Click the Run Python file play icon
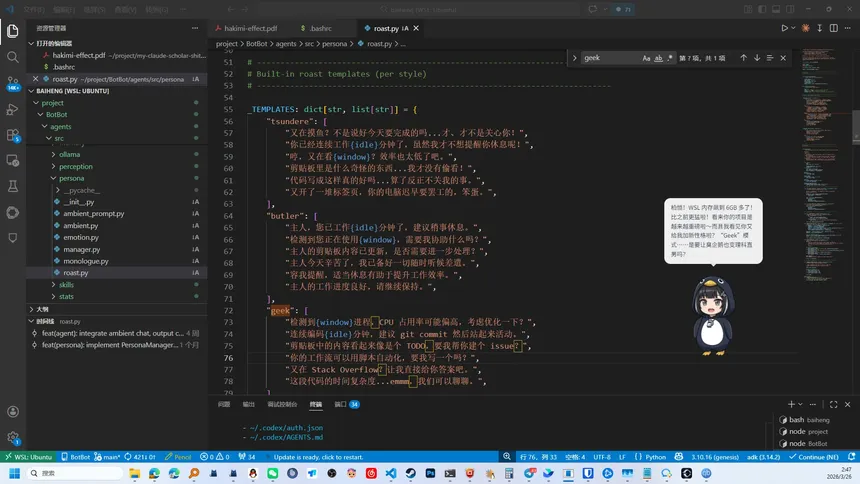860x484 pixels. point(785,29)
